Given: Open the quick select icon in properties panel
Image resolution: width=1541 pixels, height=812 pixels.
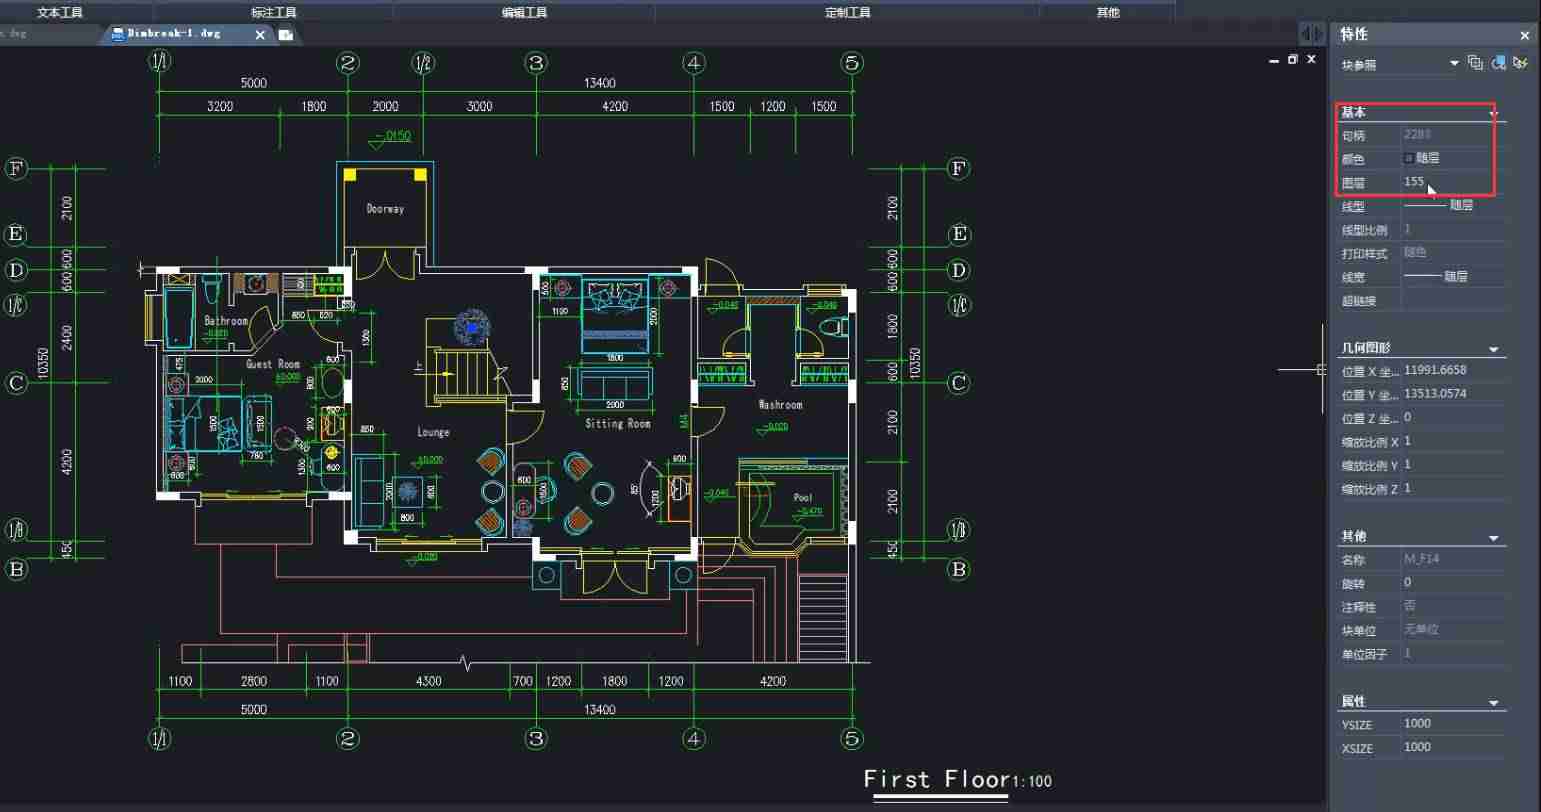Looking at the screenshot, I should point(1521,63).
